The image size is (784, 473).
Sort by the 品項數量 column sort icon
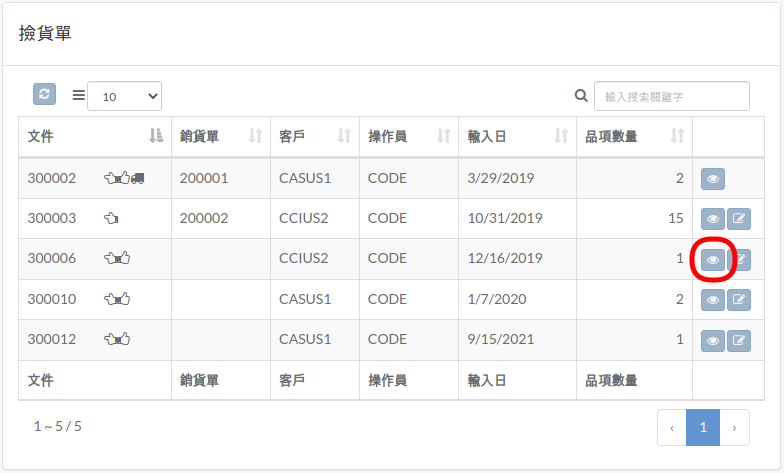678,136
